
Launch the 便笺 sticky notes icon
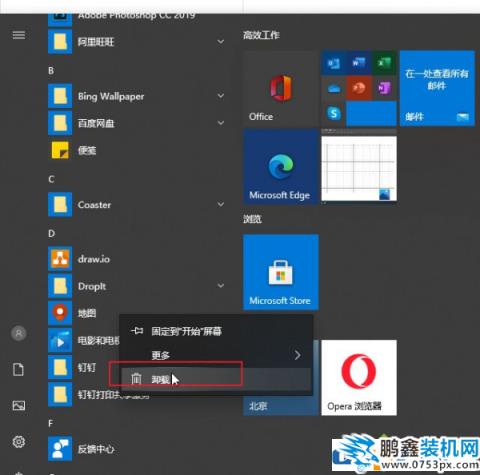60,150
